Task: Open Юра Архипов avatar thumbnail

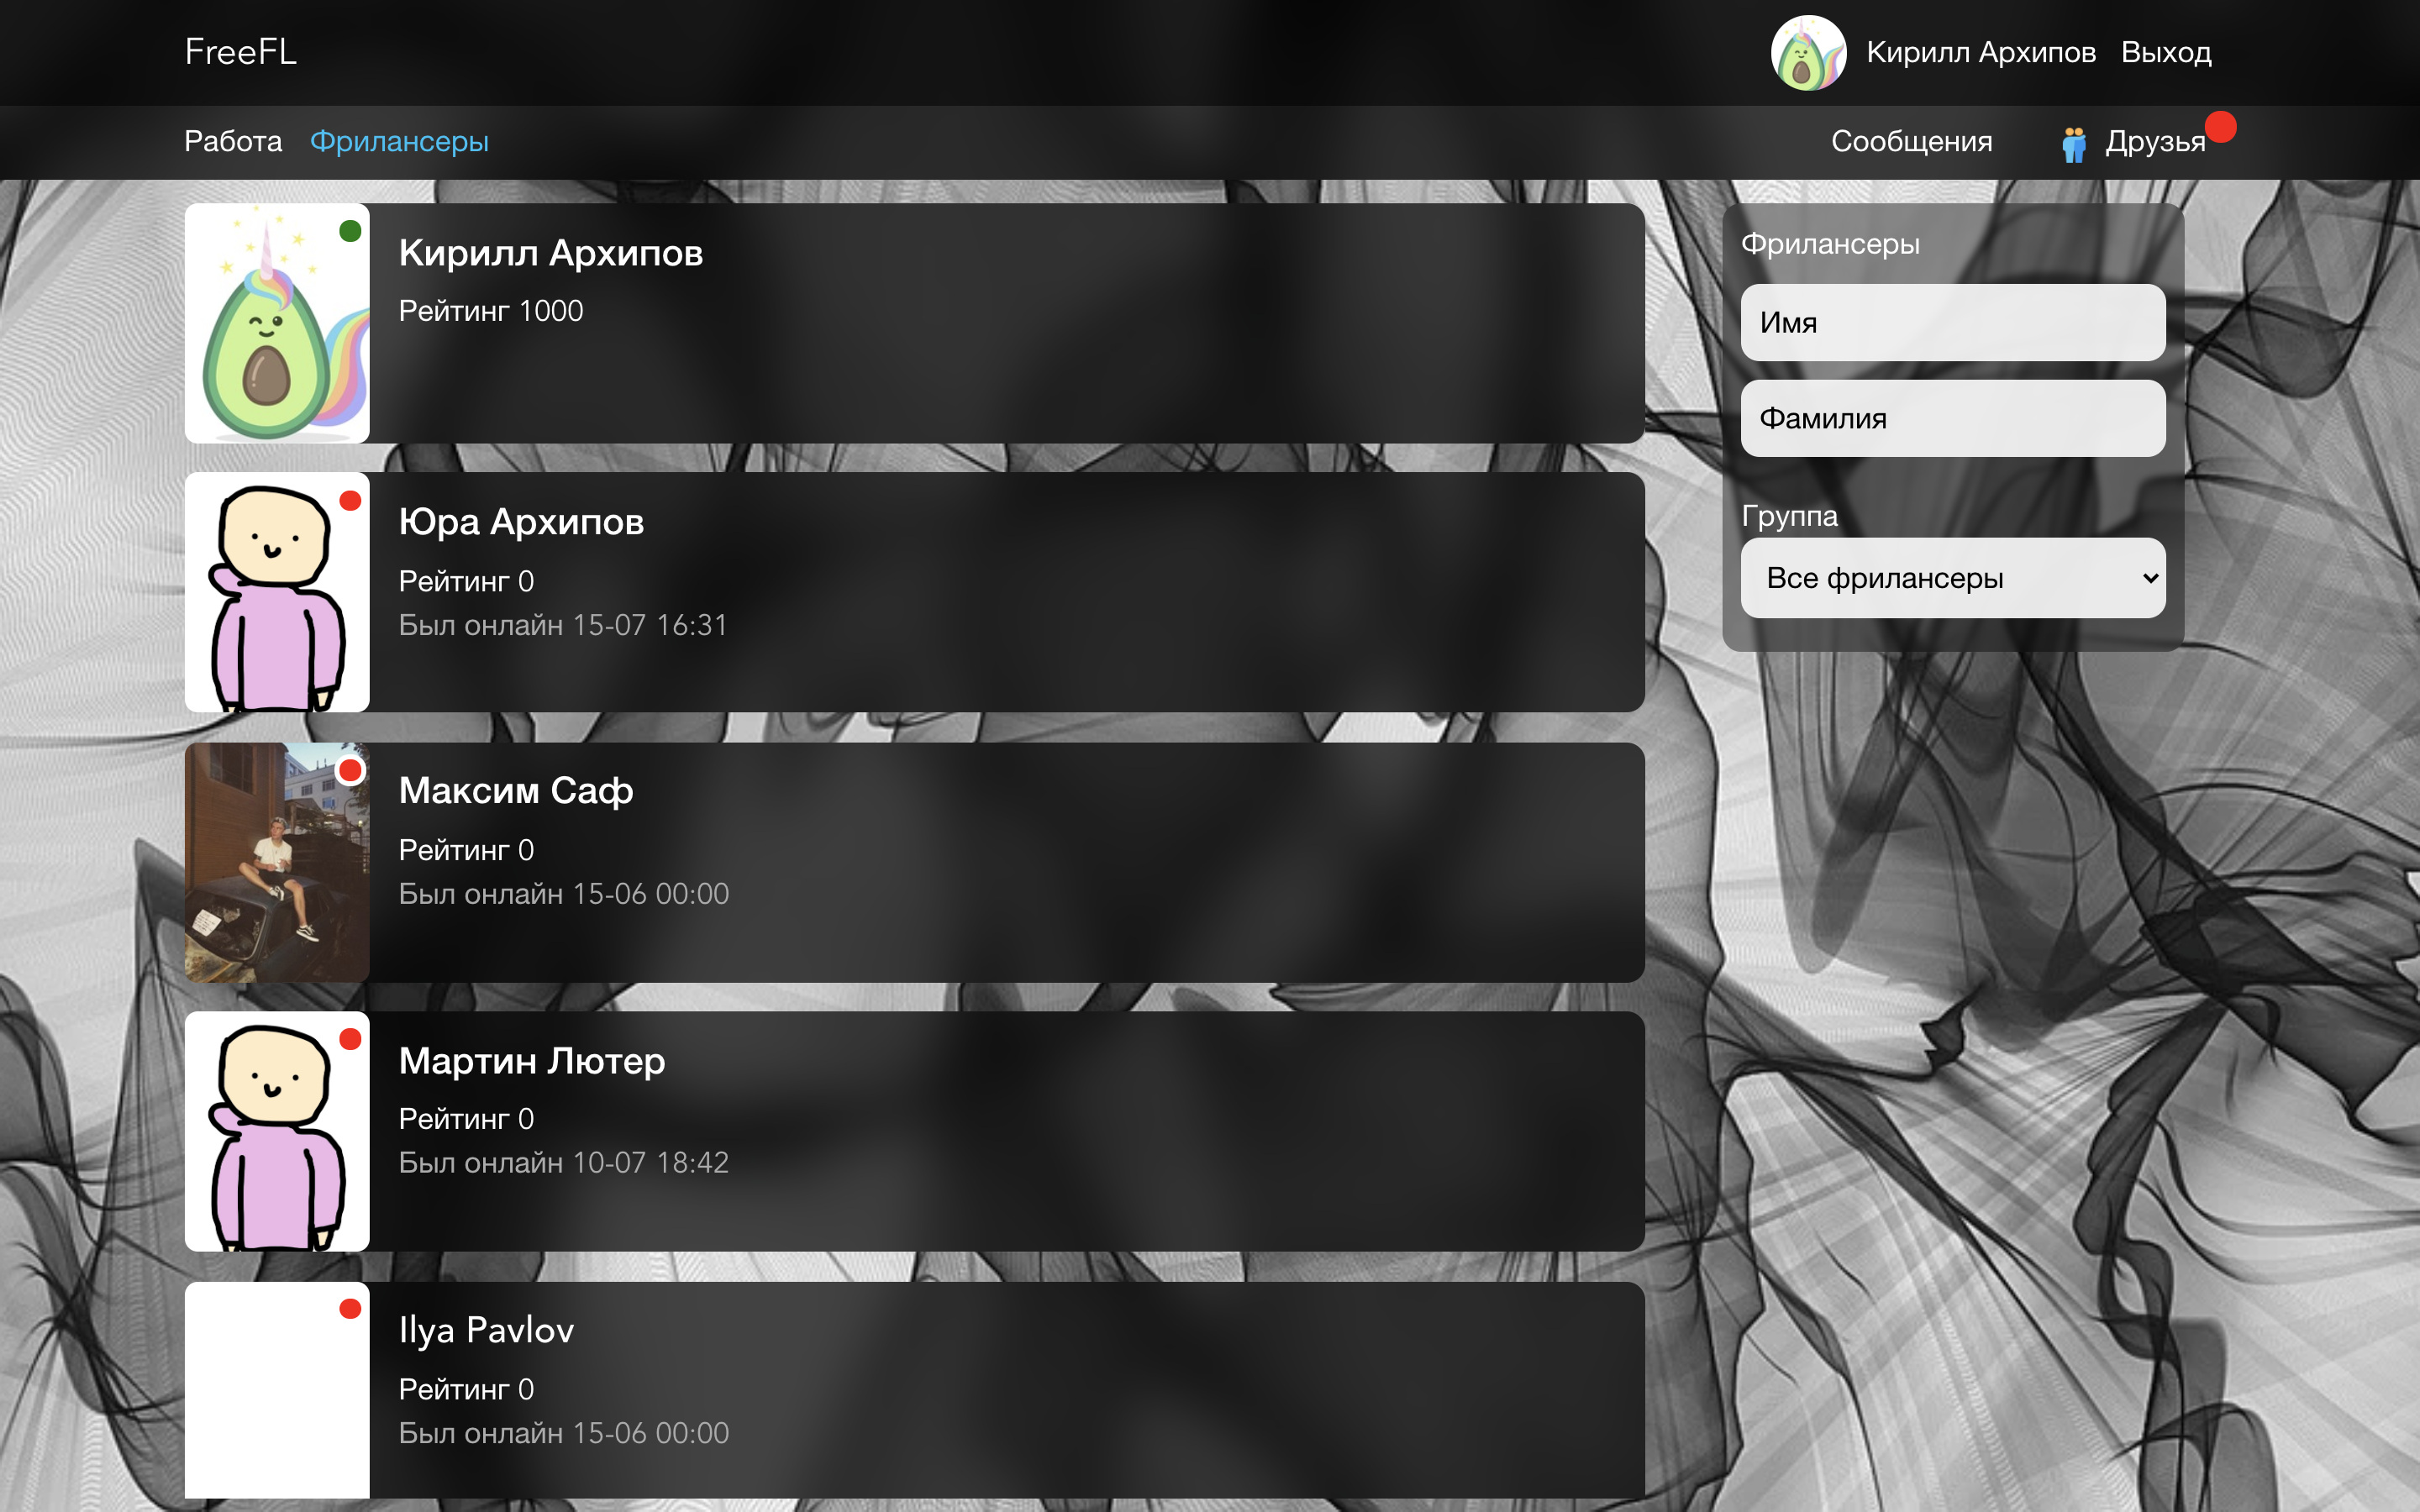Action: coord(277,592)
